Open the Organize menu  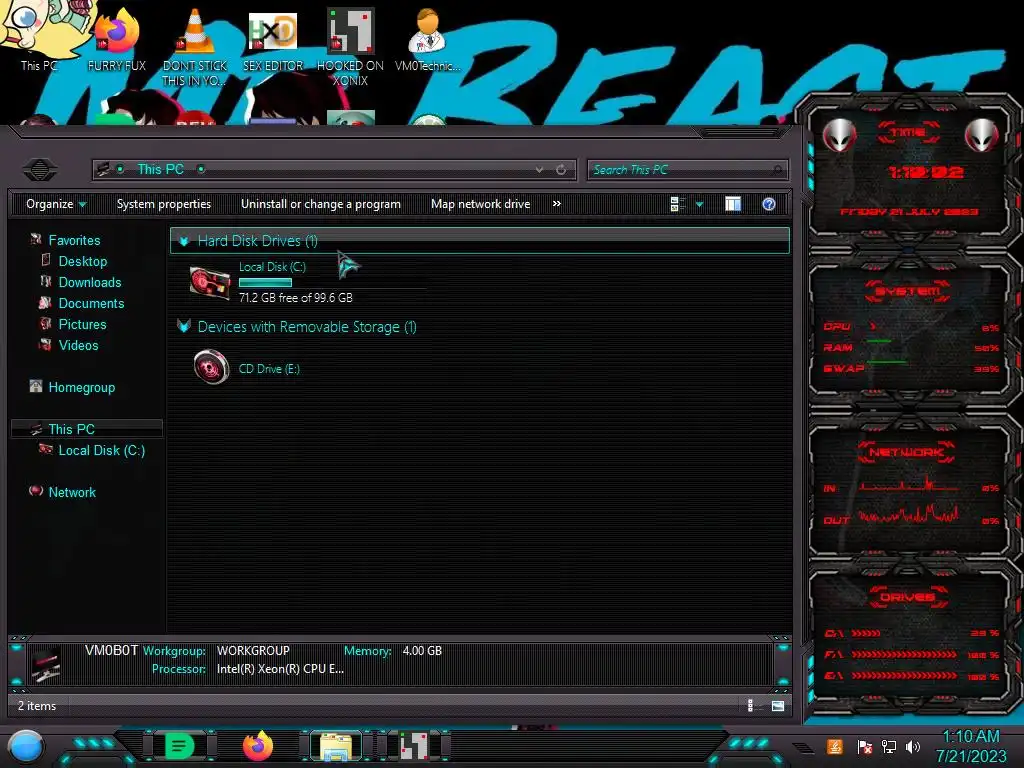56,204
